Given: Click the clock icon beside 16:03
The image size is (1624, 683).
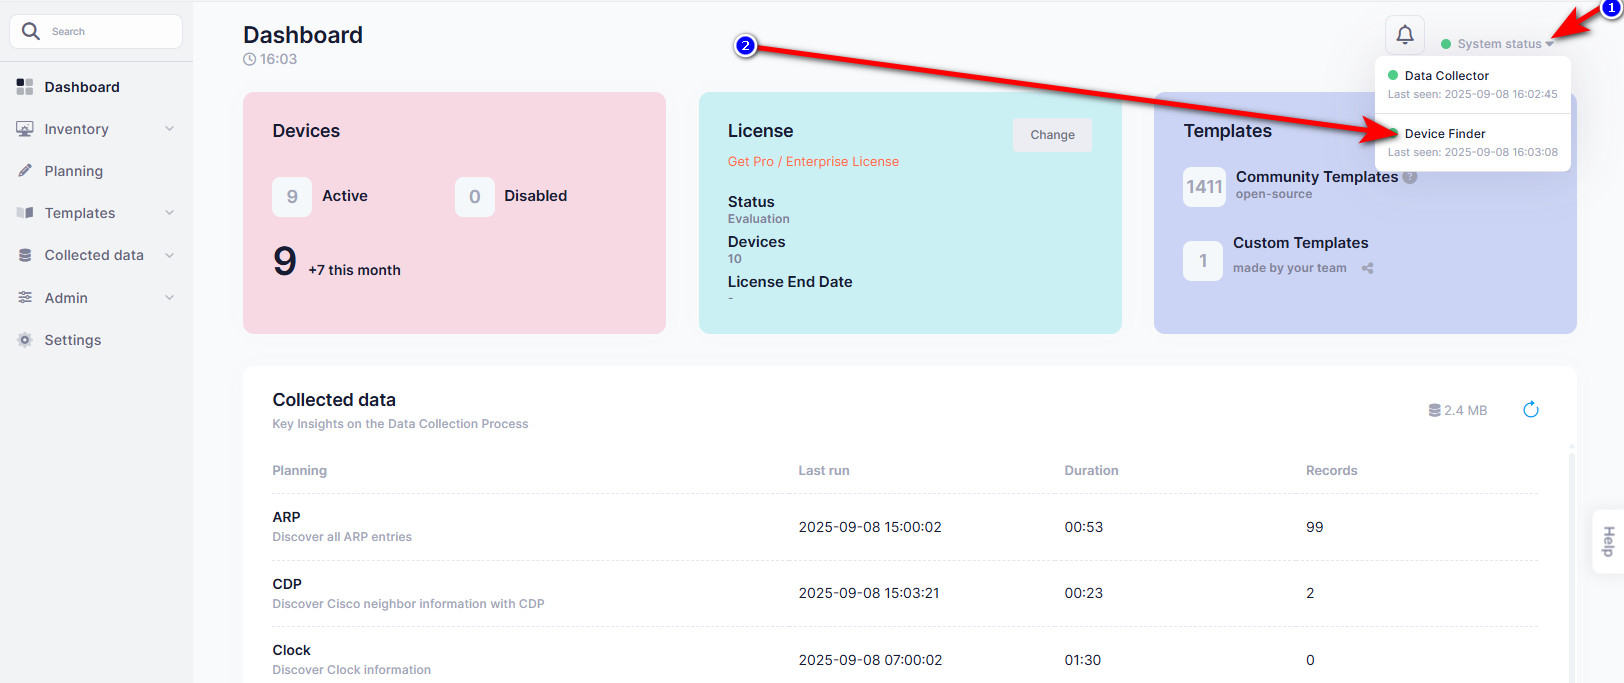Looking at the screenshot, I should point(249,59).
